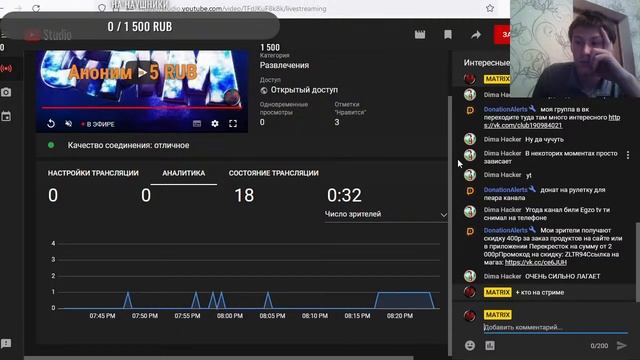
Task: Click Открытый доступ visibility text
Action: point(304,90)
